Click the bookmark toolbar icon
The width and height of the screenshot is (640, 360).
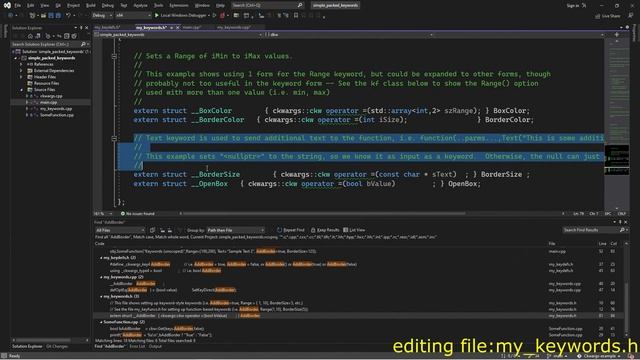click(x=296, y=16)
